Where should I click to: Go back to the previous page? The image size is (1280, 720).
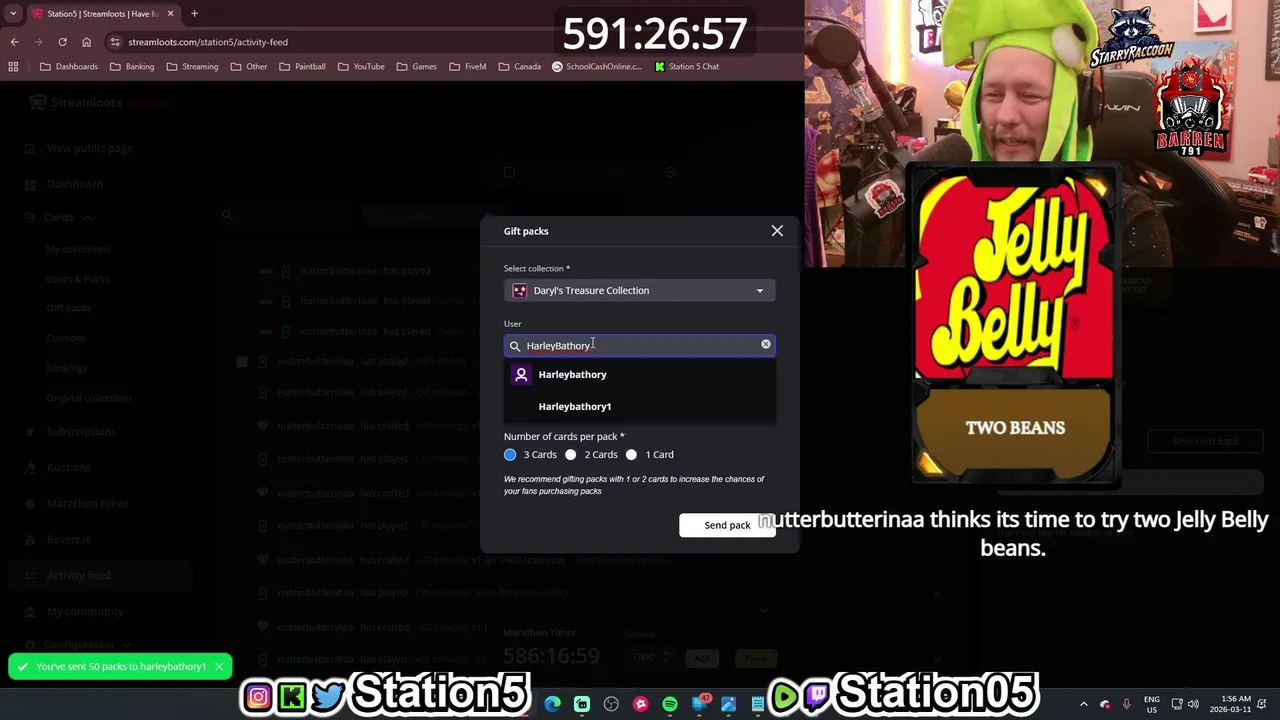14,42
